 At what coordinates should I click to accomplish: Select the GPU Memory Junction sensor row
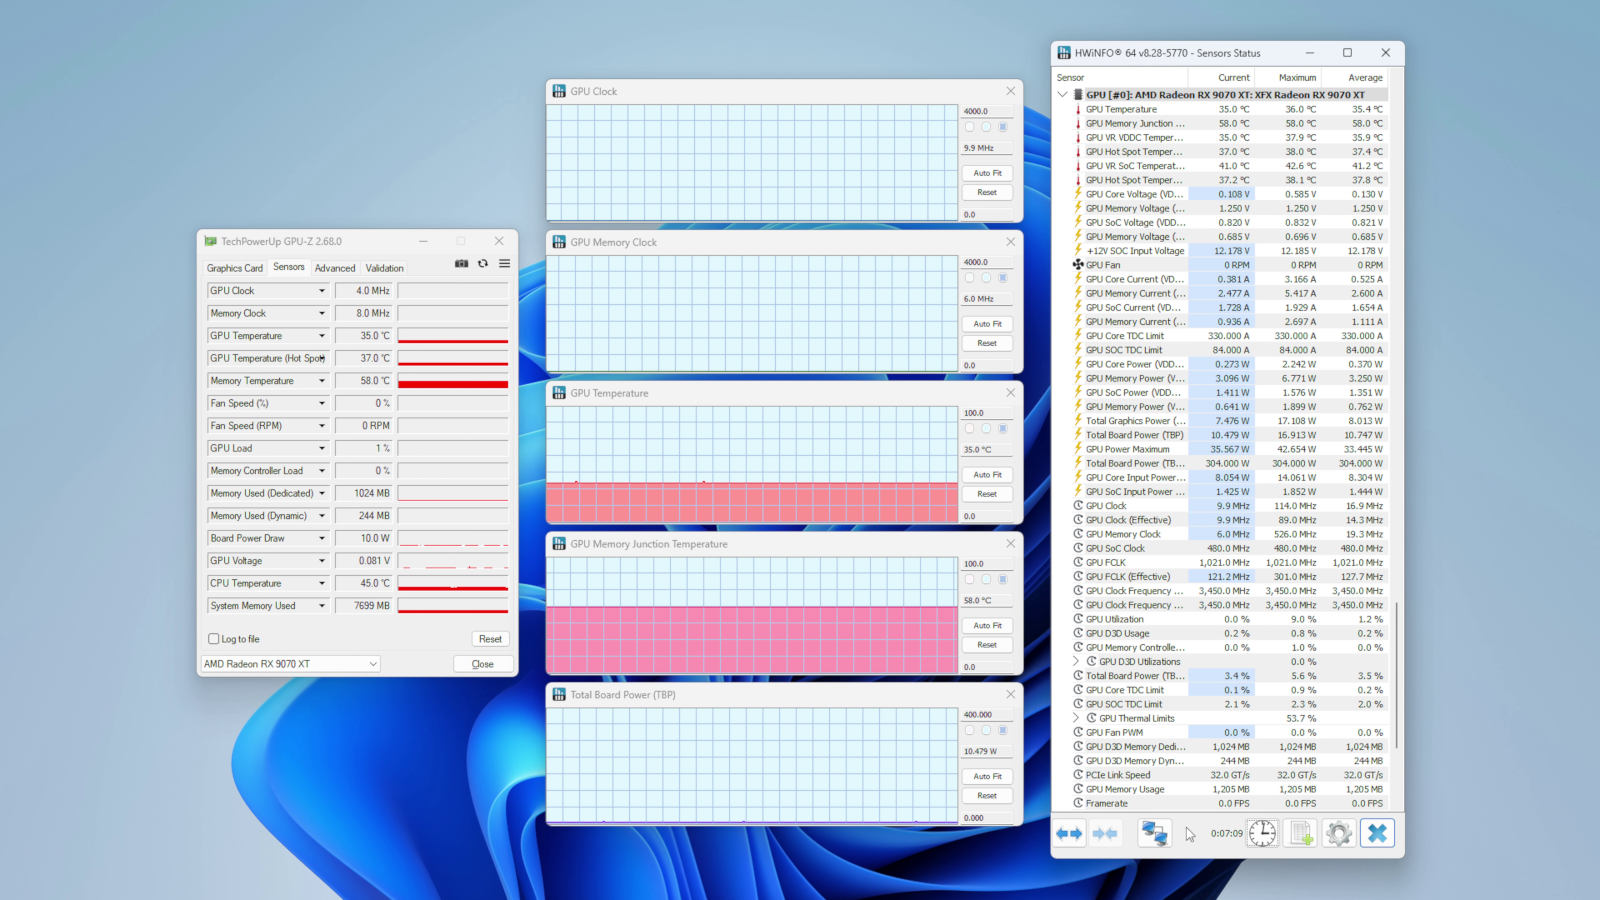click(x=1229, y=123)
